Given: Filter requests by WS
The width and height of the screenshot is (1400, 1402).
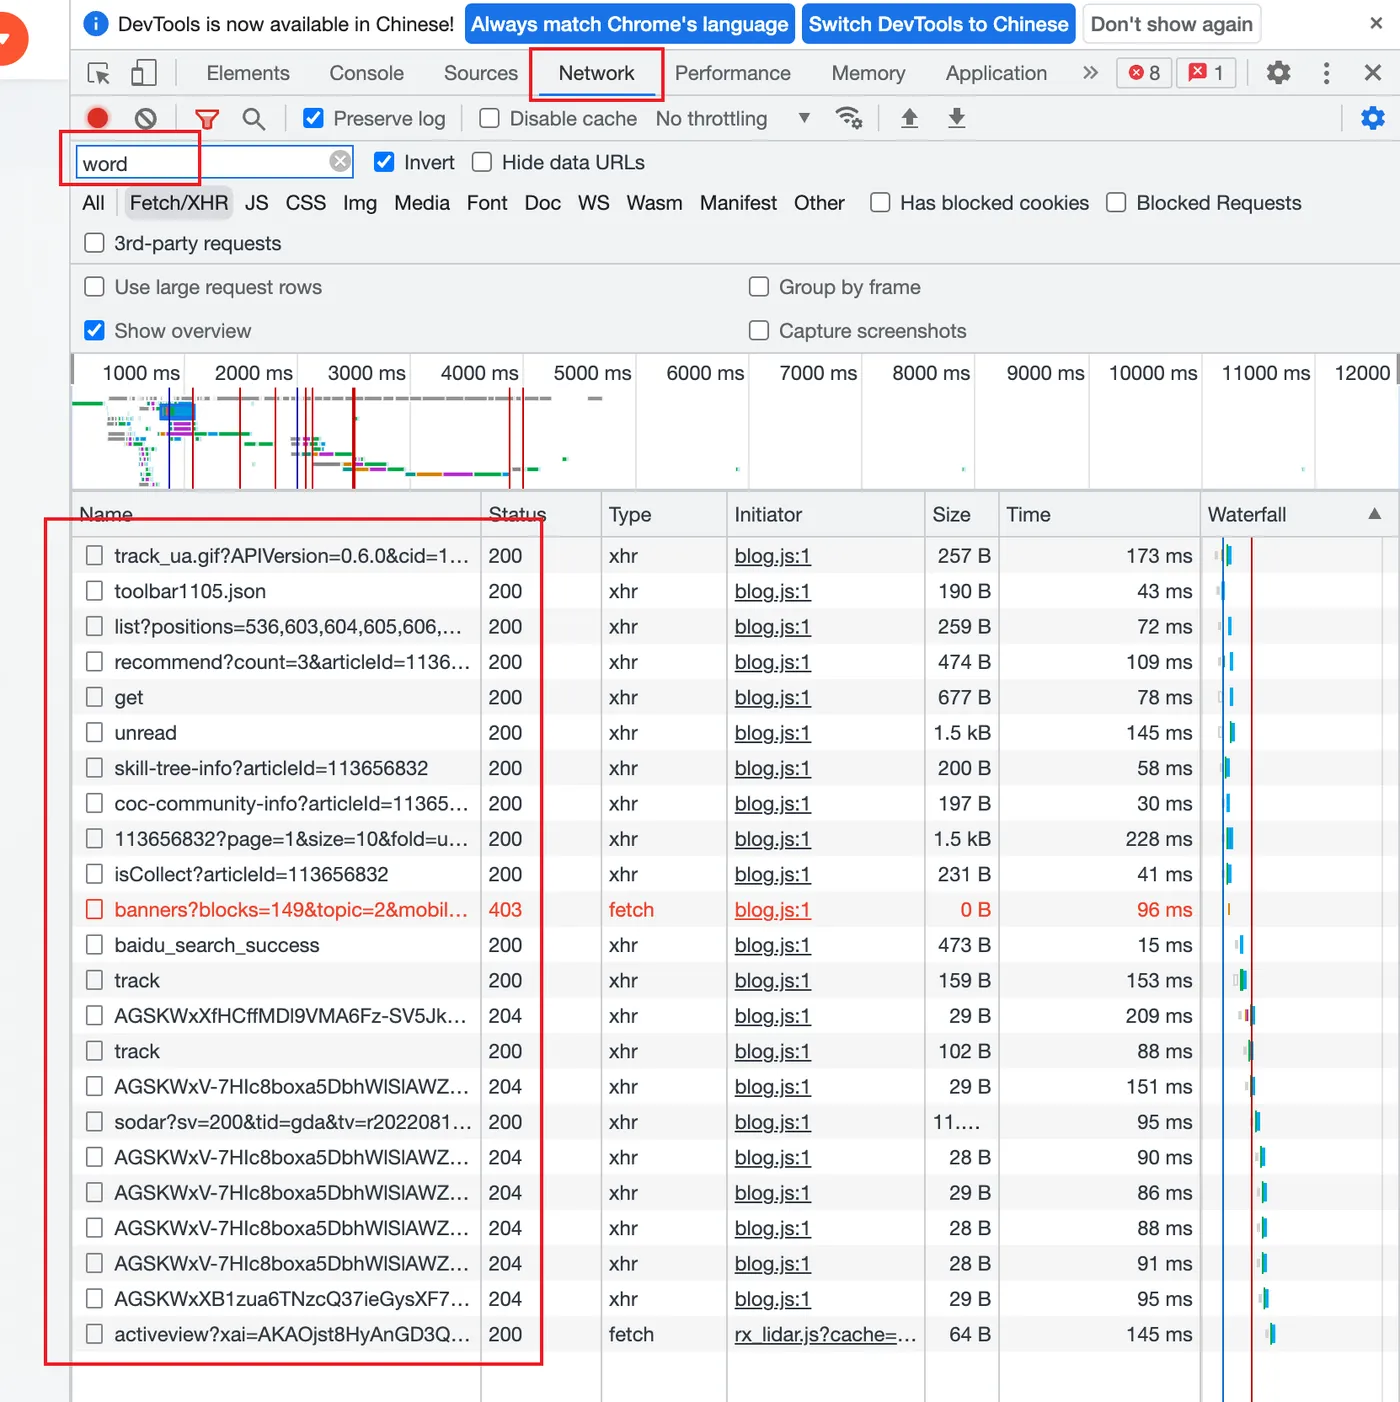Looking at the screenshot, I should click(594, 203).
